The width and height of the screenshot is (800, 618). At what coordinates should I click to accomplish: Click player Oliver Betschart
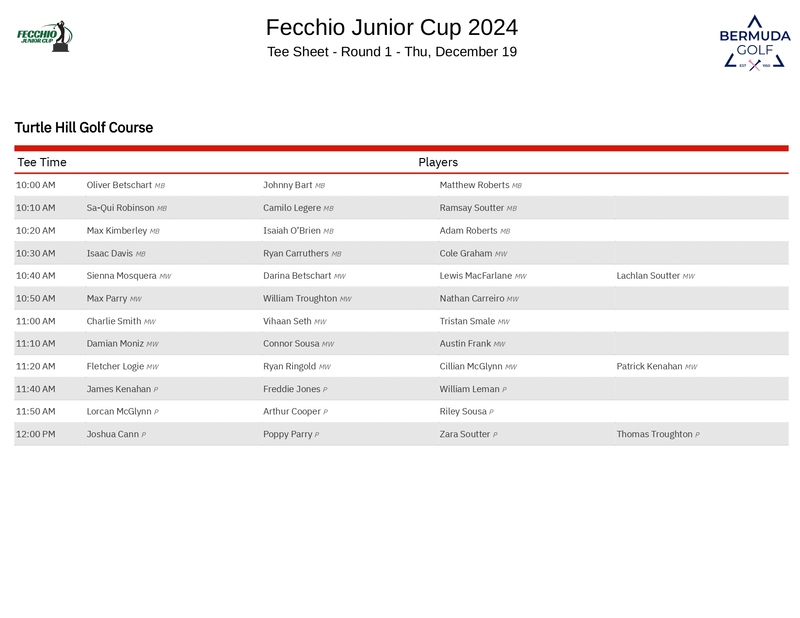pos(119,185)
